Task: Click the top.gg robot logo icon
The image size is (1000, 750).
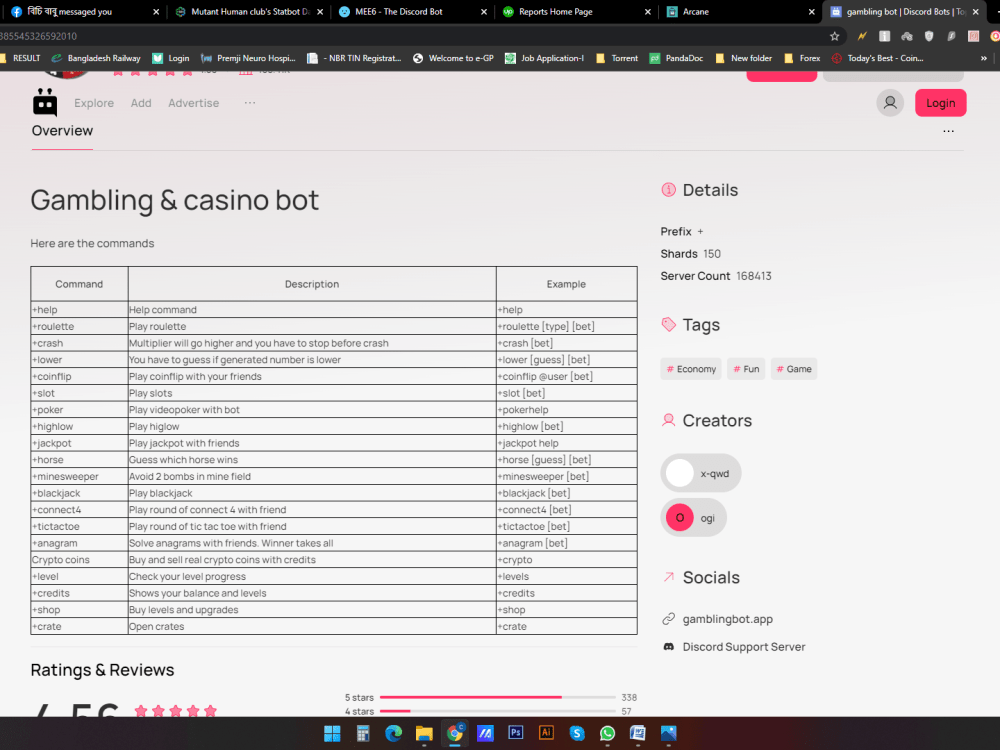Action: tap(45, 103)
